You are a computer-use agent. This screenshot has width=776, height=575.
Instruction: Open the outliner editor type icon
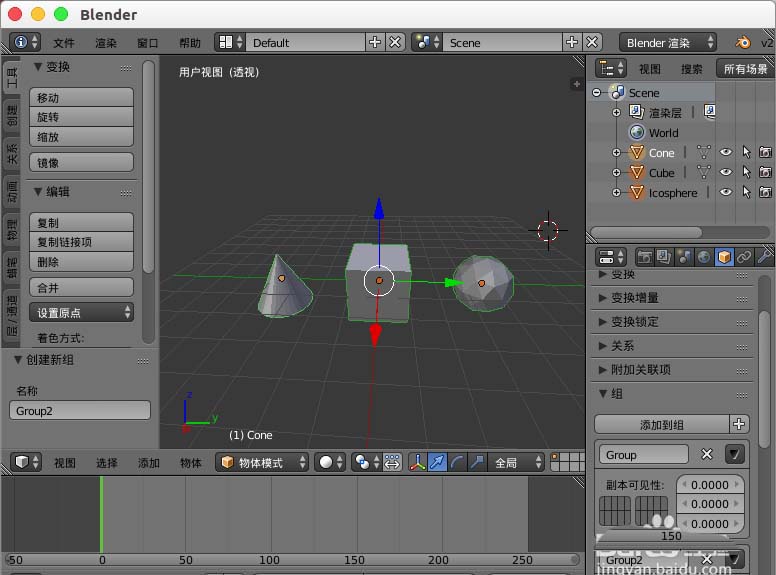[x=611, y=68]
